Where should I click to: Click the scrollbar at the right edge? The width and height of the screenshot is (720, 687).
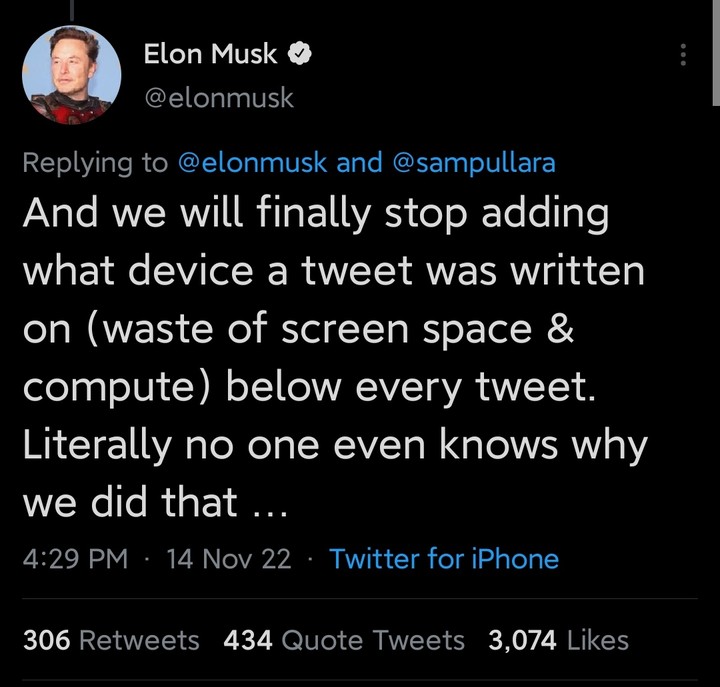click(x=715, y=50)
